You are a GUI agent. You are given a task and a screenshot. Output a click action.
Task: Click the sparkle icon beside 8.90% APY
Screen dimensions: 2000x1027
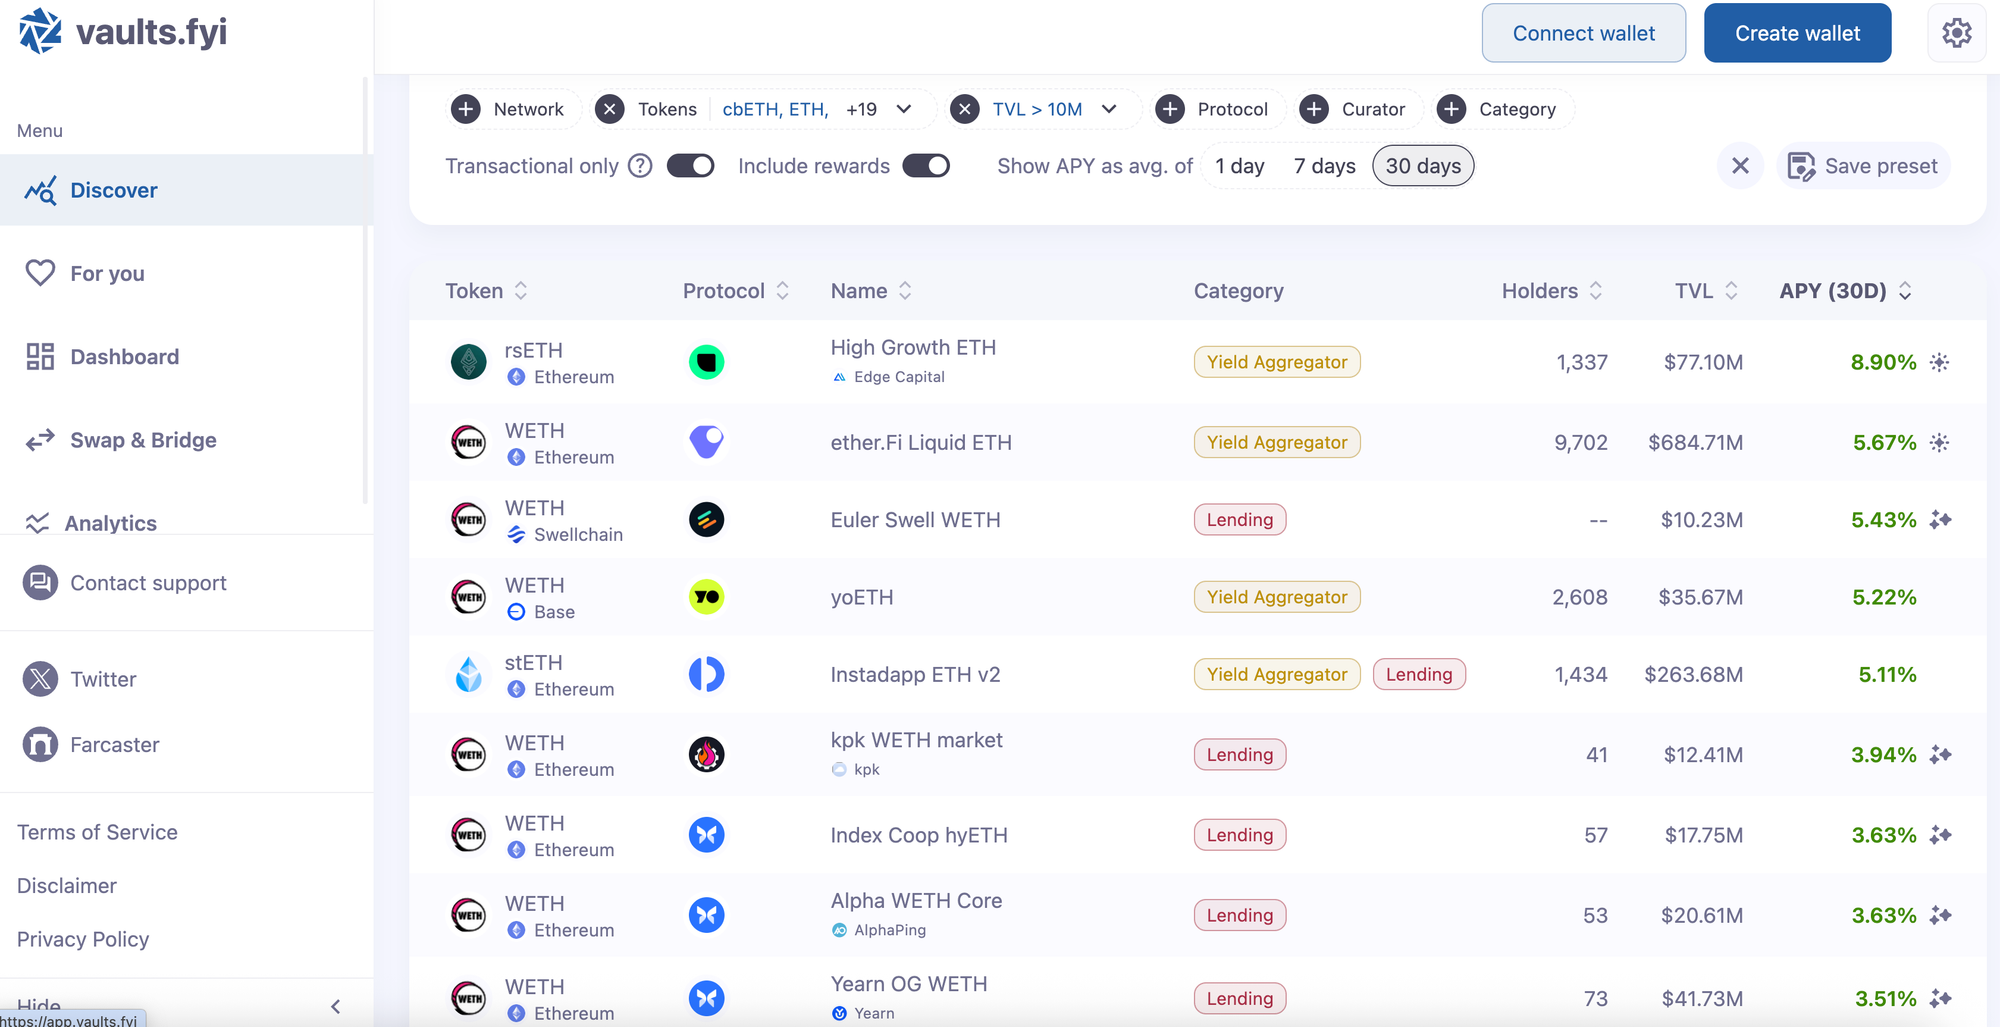point(1939,362)
